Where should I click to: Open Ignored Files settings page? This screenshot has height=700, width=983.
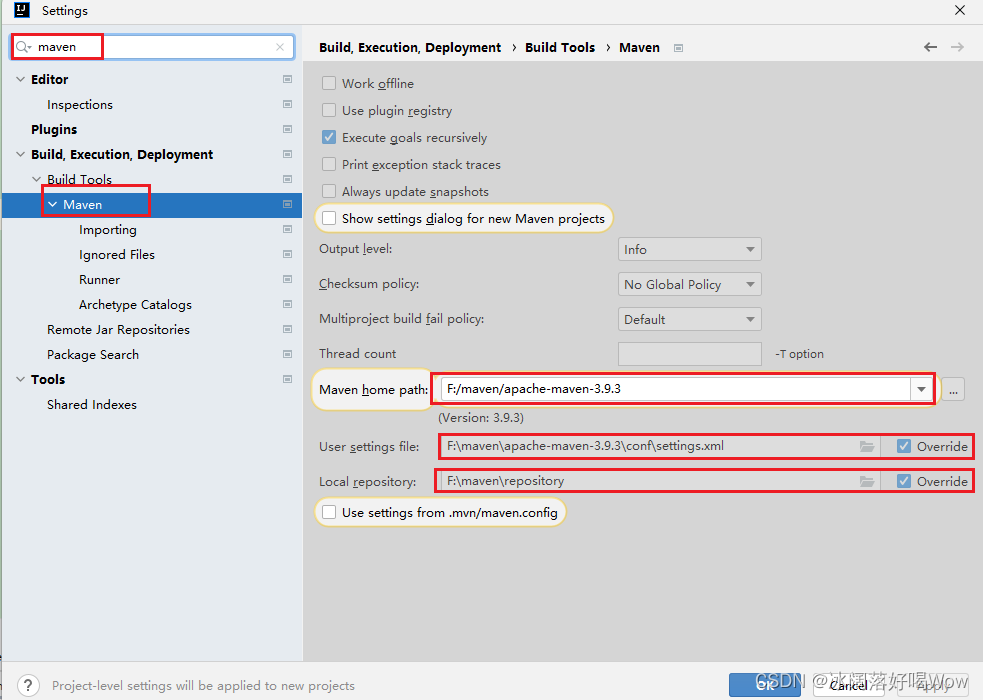click(117, 255)
